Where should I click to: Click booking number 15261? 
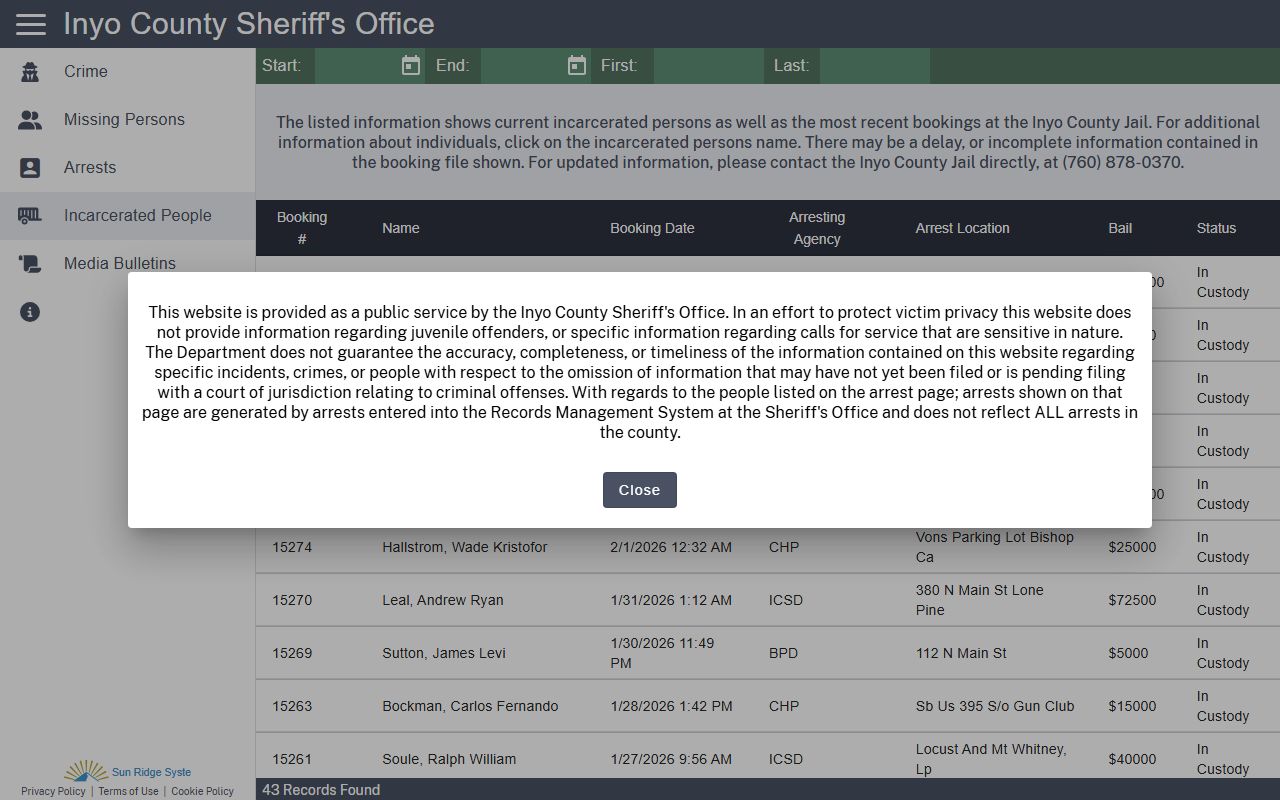point(292,759)
